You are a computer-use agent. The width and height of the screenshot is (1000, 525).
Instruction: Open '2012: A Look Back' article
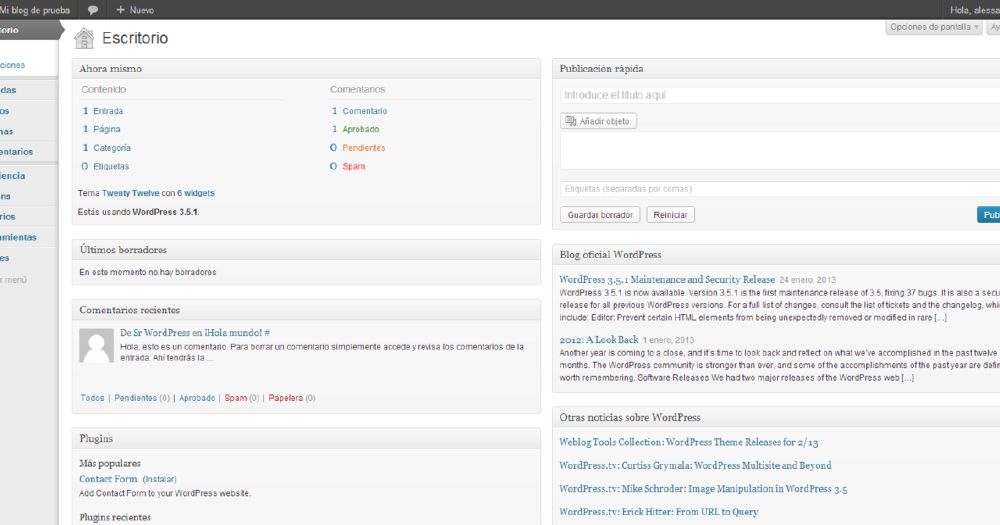[599, 340]
